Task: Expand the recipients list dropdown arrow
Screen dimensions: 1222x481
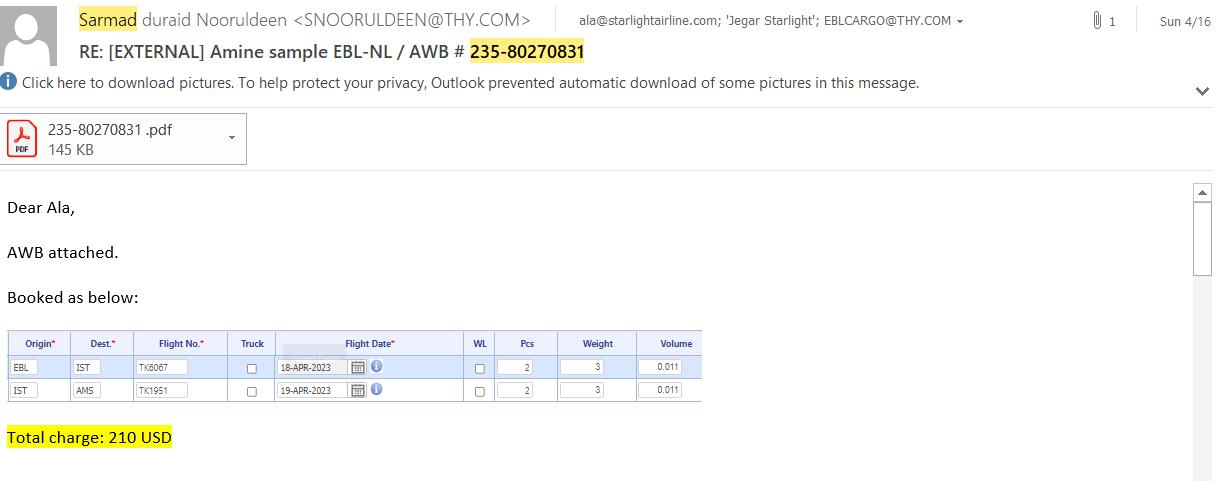Action: pyautogui.click(x=960, y=22)
